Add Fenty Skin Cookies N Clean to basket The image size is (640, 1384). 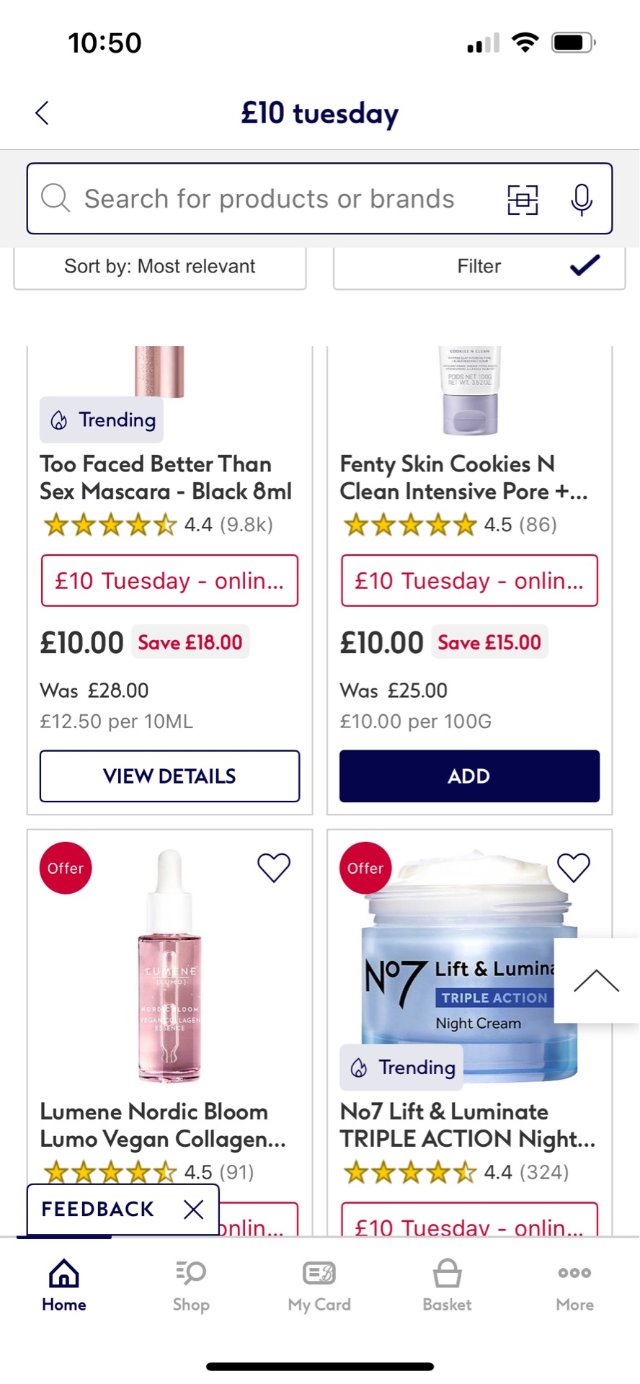(469, 776)
